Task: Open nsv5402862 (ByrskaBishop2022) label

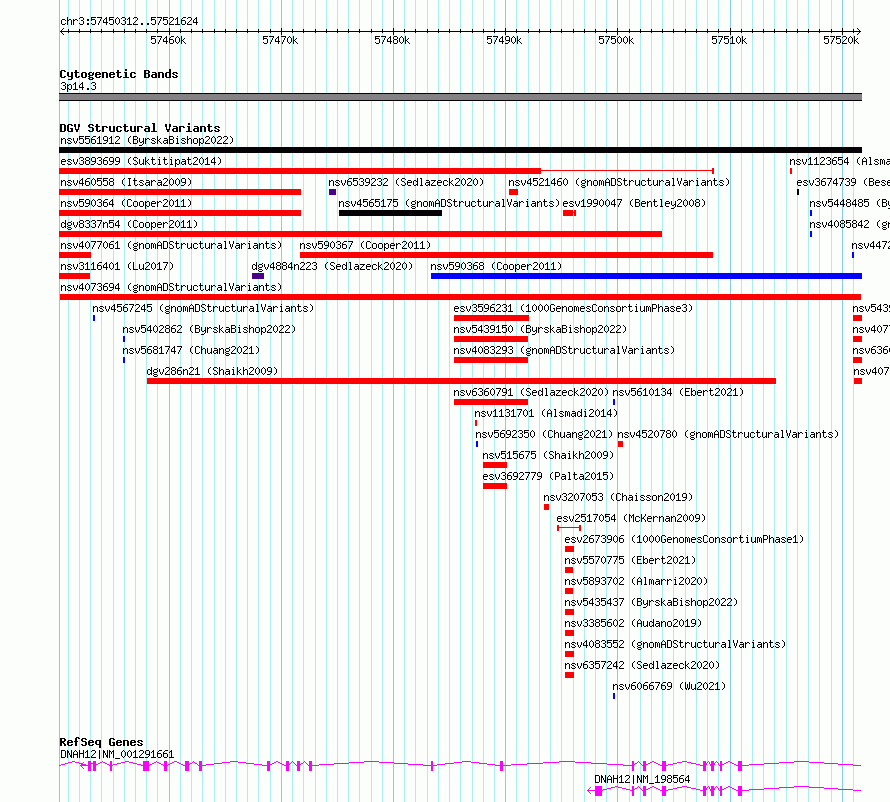Action: pos(209,329)
